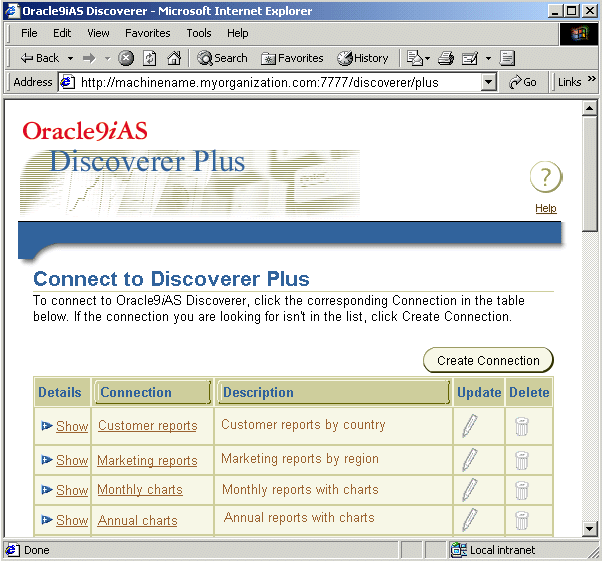Open the Favorites menu
The height and width of the screenshot is (561, 602).
[148, 33]
